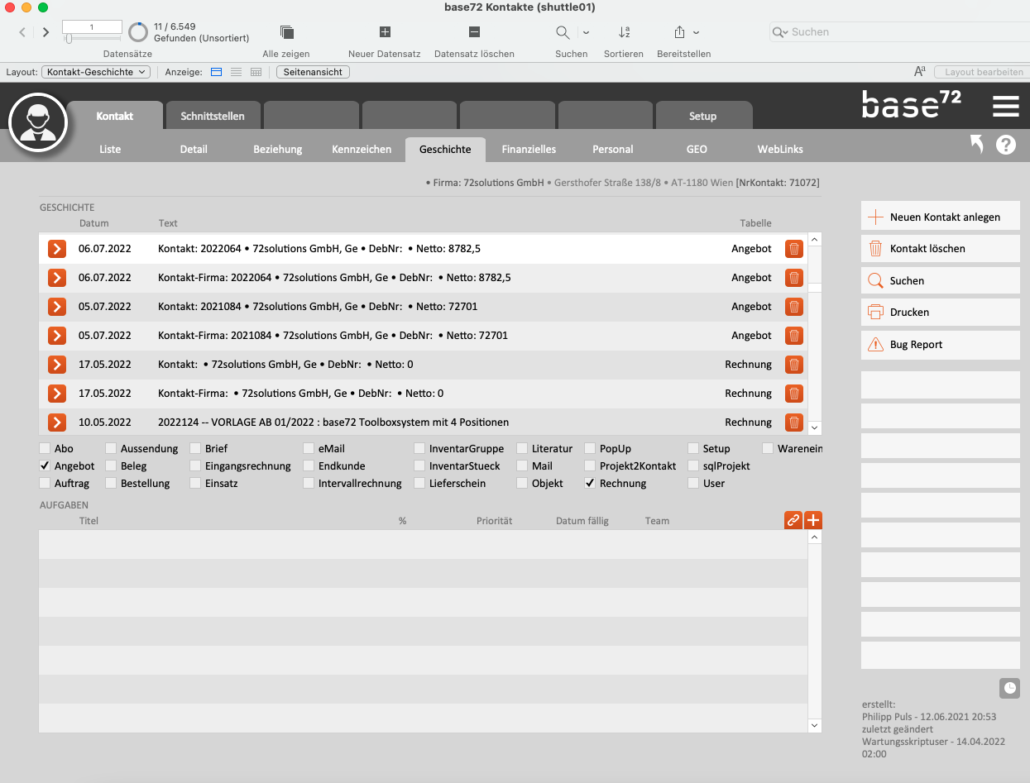The image size is (1030, 783).
Task: Click the record navigation slider
Action: 69,39
